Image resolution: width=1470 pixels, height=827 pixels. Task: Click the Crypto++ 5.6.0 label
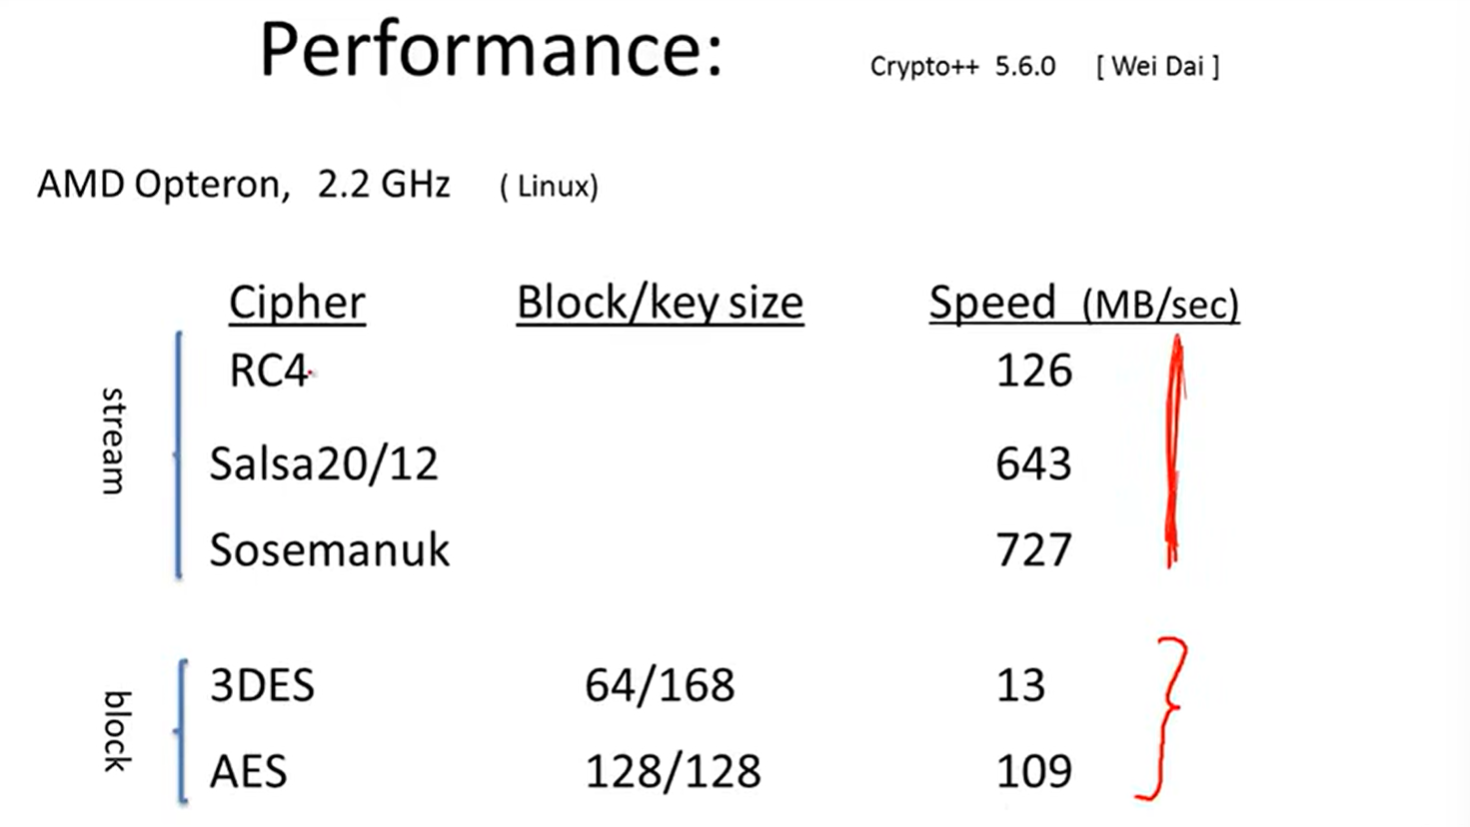point(962,67)
